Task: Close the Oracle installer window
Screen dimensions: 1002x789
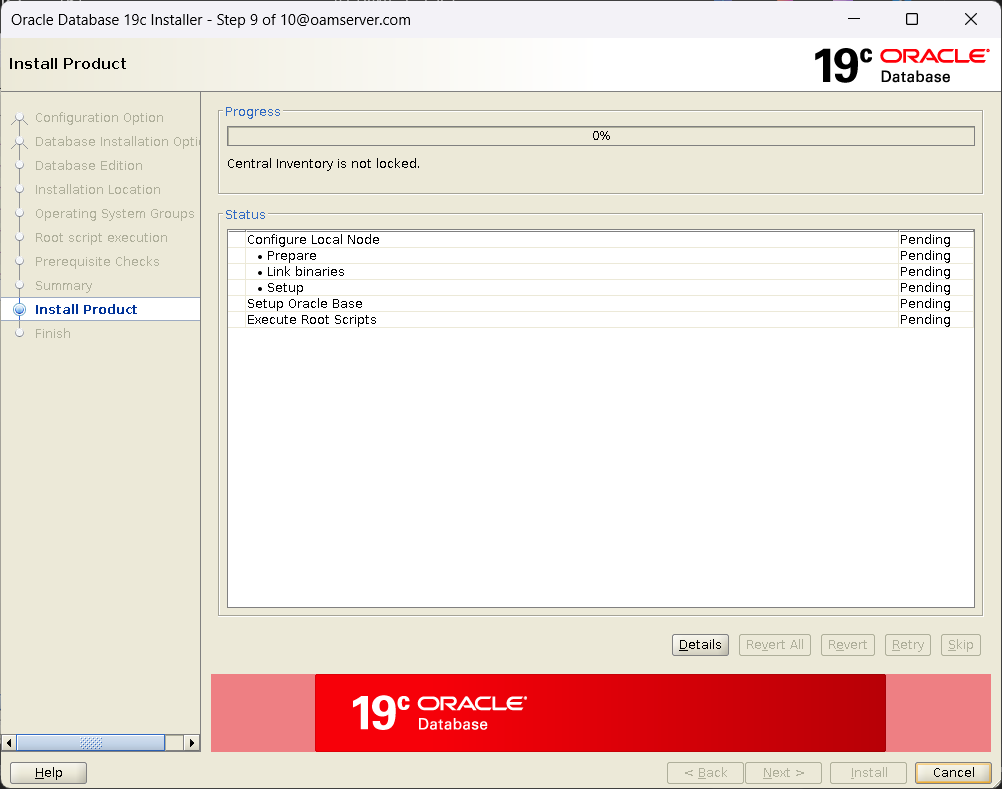Action: tap(970, 19)
